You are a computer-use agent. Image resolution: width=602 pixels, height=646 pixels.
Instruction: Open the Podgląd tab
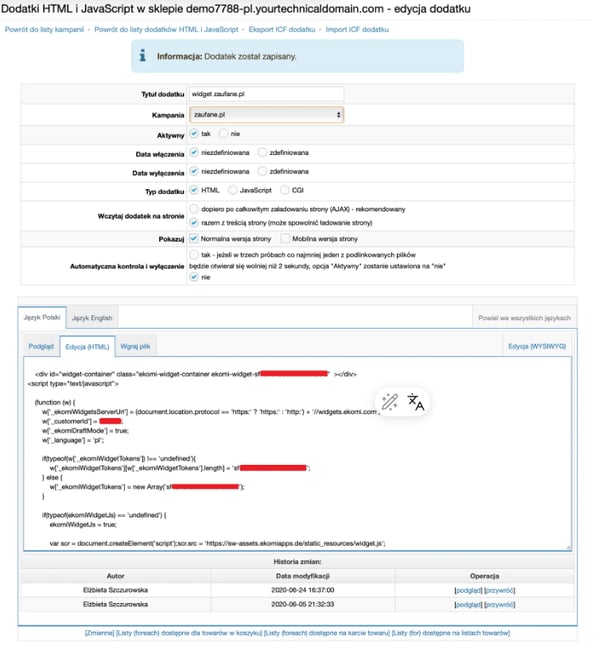click(42, 346)
